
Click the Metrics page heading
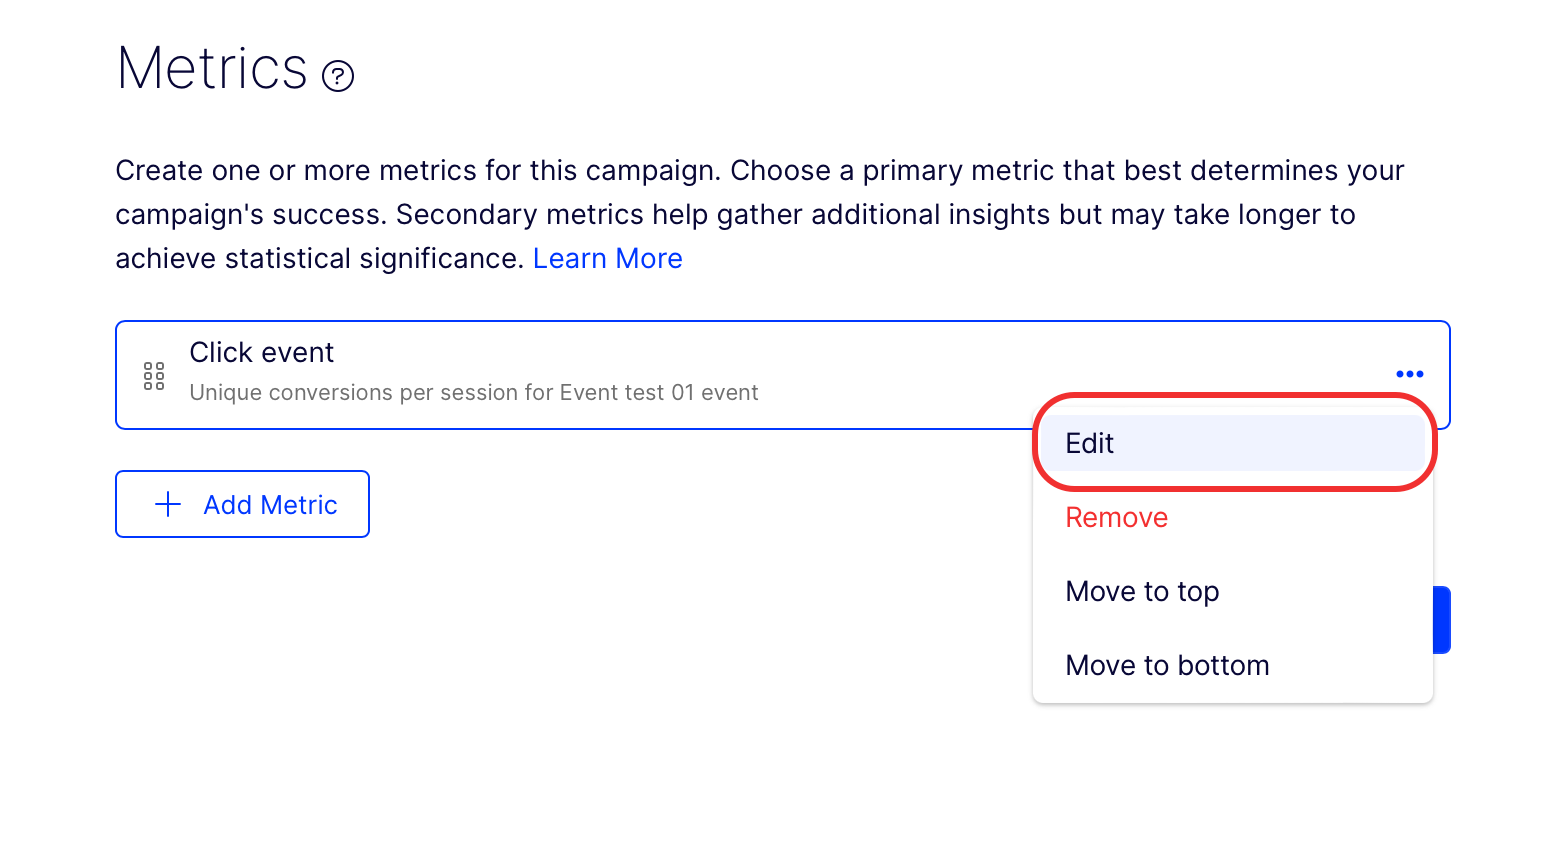[x=212, y=68]
